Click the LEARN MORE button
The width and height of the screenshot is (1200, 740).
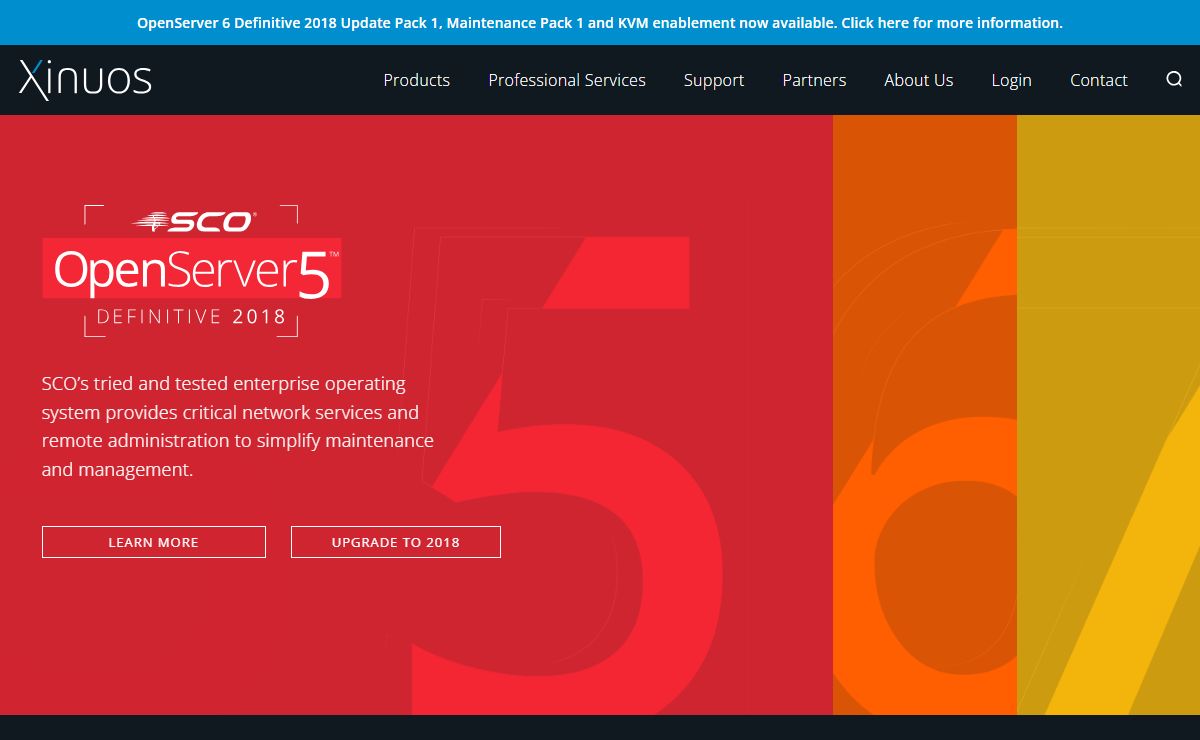coord(154,542)
